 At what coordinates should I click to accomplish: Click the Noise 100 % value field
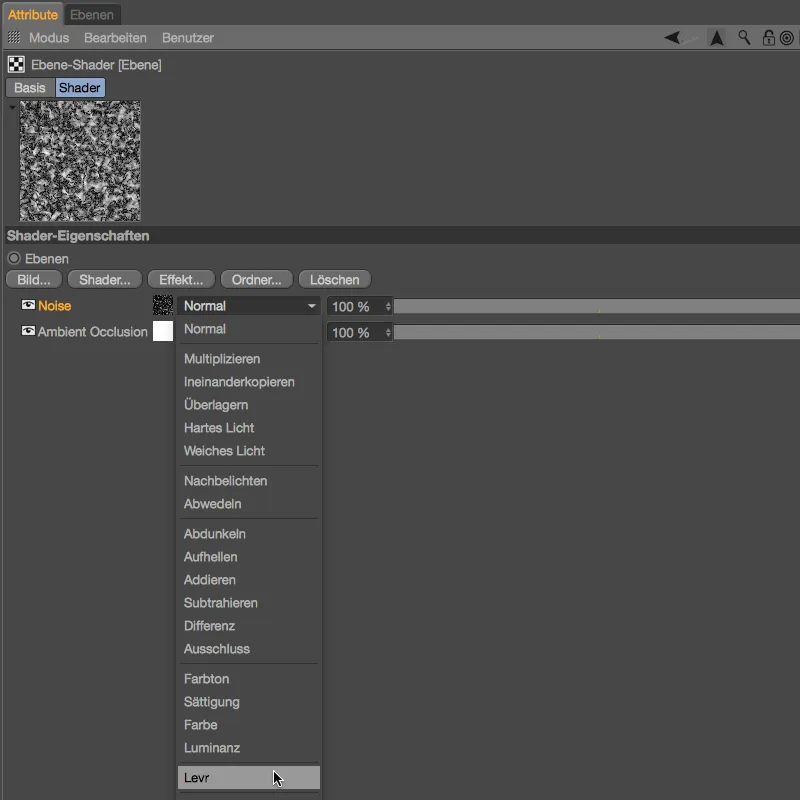(356, 306)
